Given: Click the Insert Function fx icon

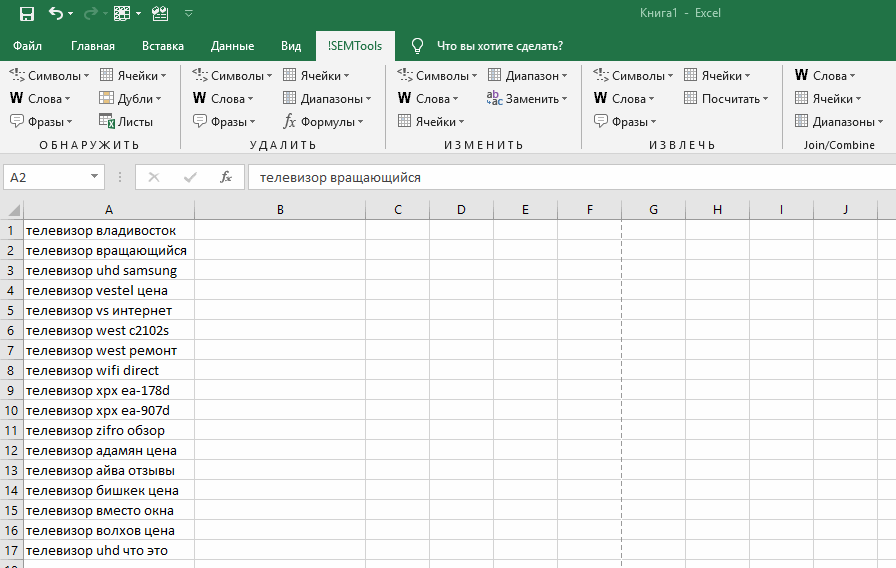Looking at the screenshot, I should point(226,177).
